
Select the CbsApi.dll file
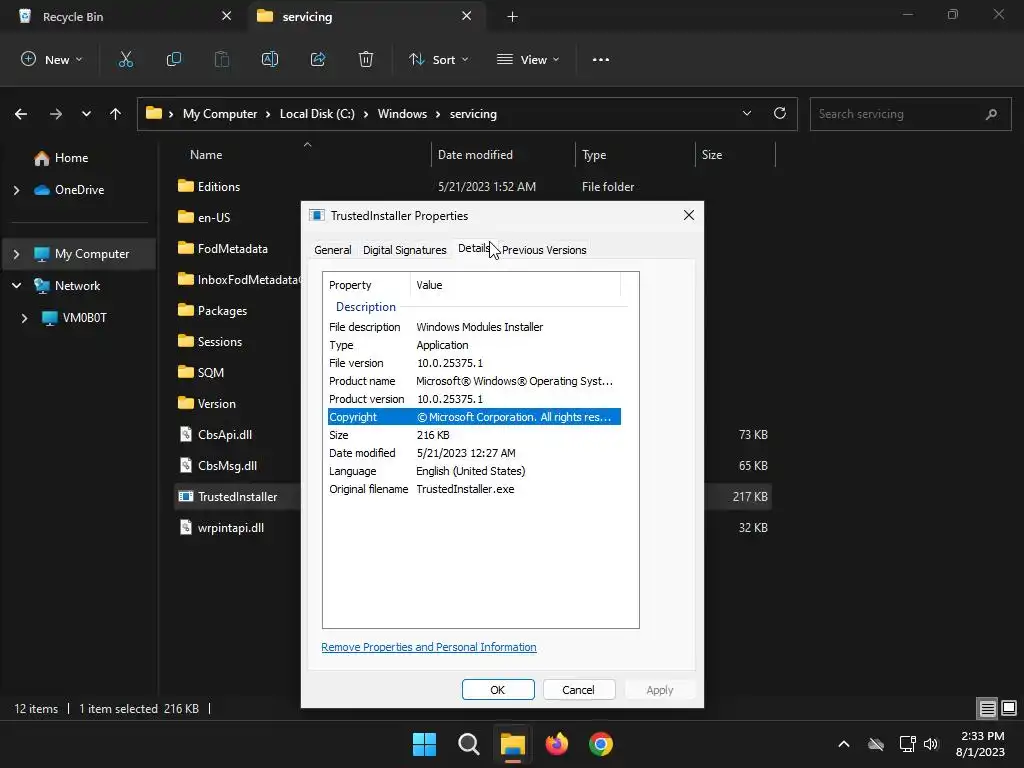(x=225, y=435)
